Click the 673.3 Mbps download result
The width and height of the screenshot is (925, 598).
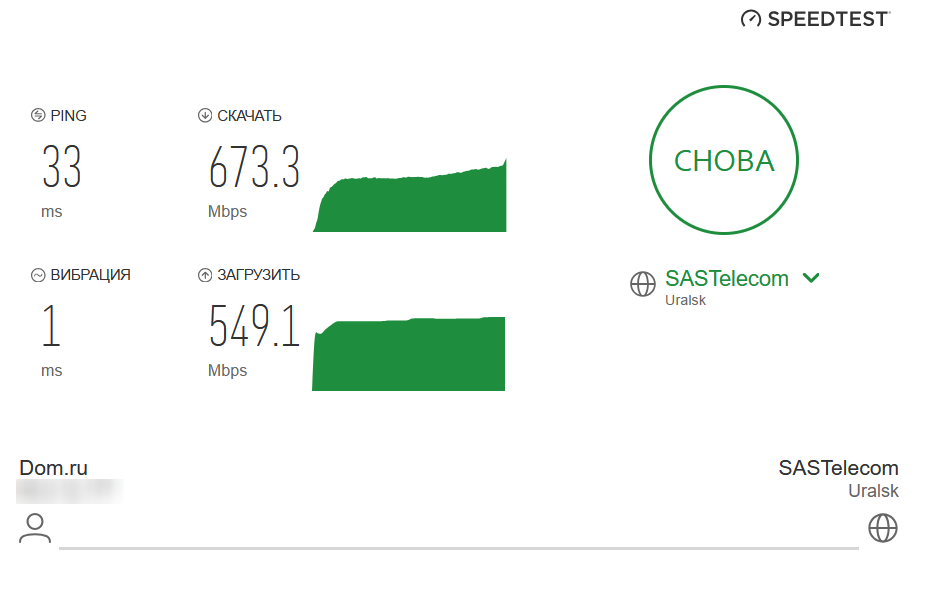click(x=254, y=167)
